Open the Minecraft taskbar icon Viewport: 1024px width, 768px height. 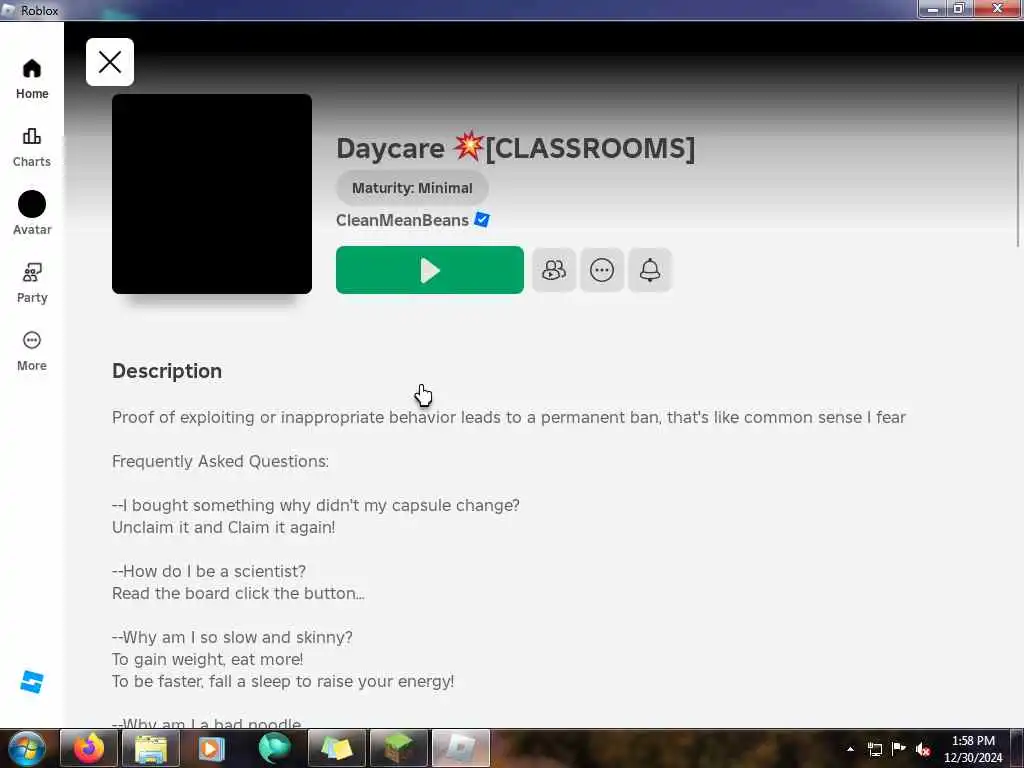point(398,748)
